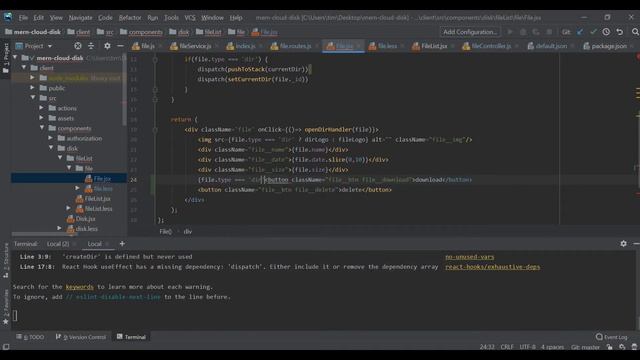Click the Terminal tool window button
The height and width of the screenshot is (360, 640).
click(x=131, y=337)
